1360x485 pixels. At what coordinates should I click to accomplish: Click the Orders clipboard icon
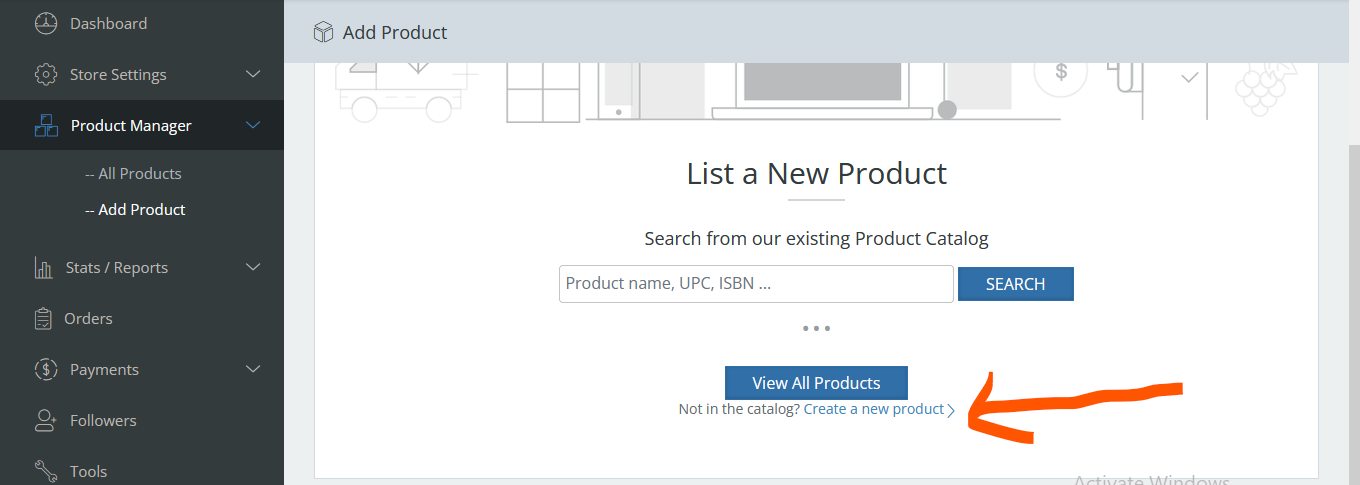[x=44, y=319]
